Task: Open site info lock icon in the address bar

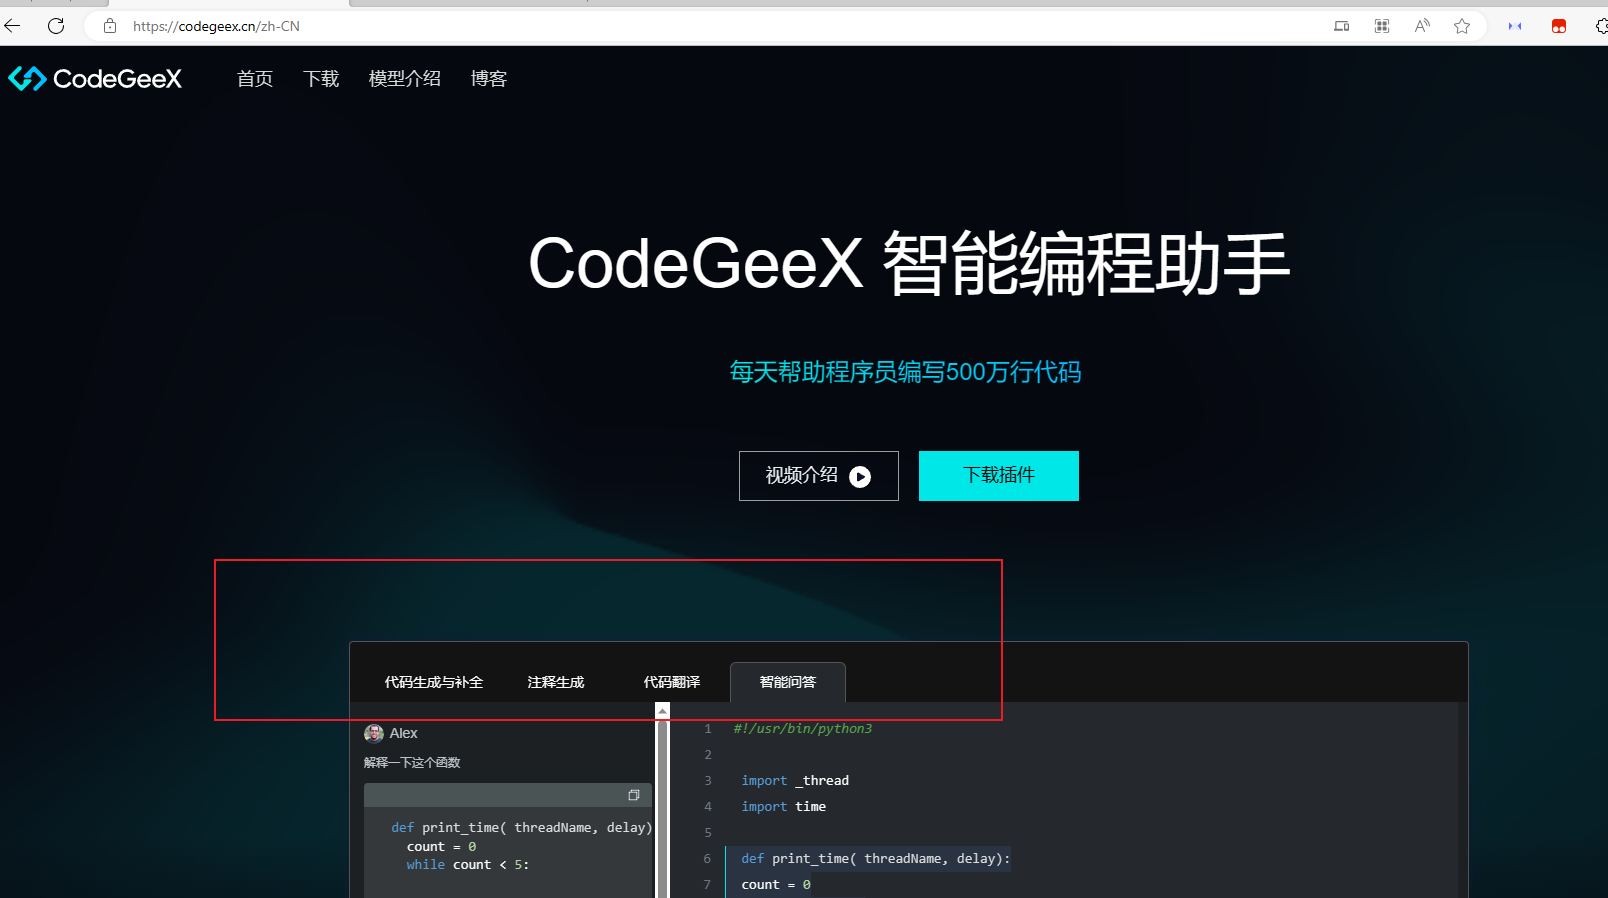Action: coord(110,26)
